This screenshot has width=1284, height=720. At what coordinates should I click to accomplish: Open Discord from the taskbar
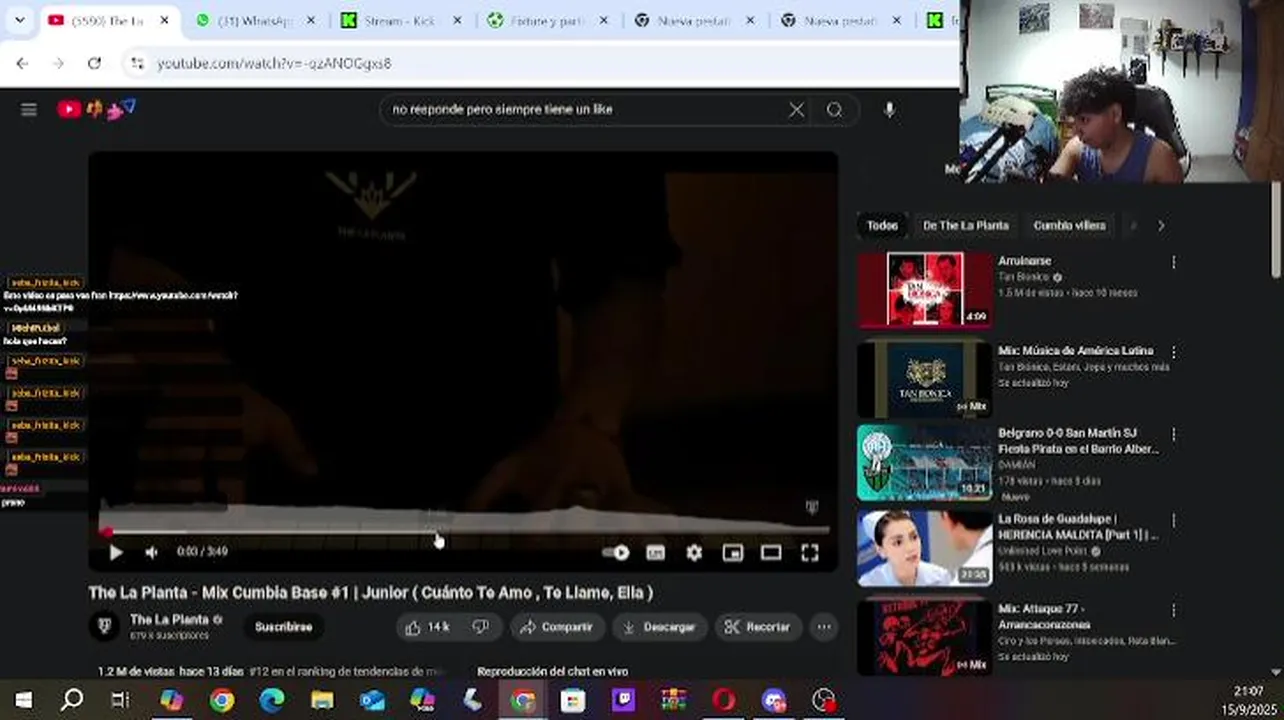point(774,700)
